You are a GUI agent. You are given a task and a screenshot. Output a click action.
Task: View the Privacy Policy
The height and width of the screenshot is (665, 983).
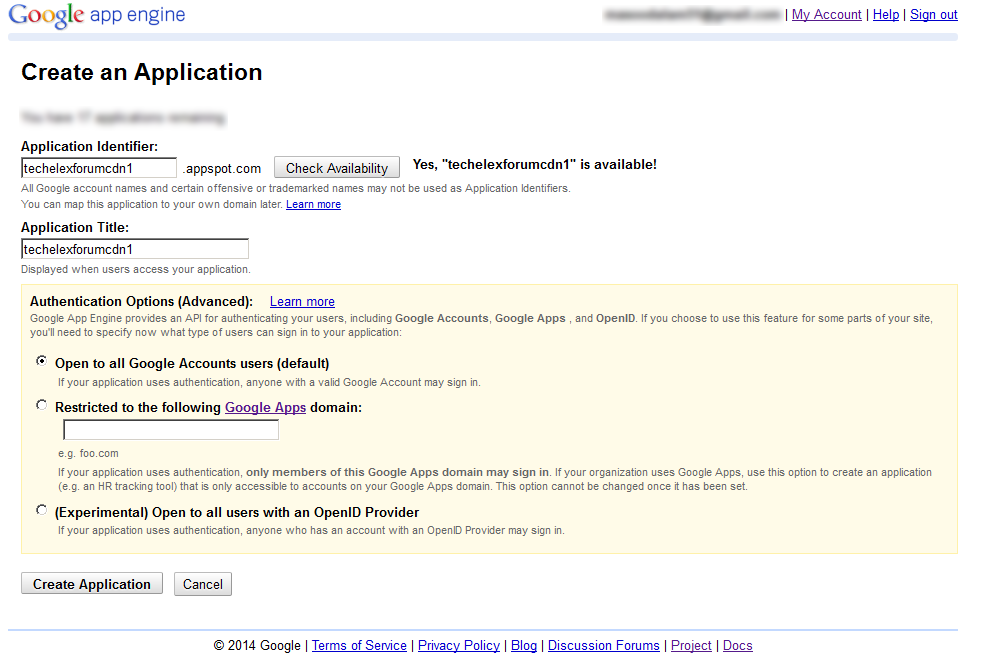(x=458, y=645)
